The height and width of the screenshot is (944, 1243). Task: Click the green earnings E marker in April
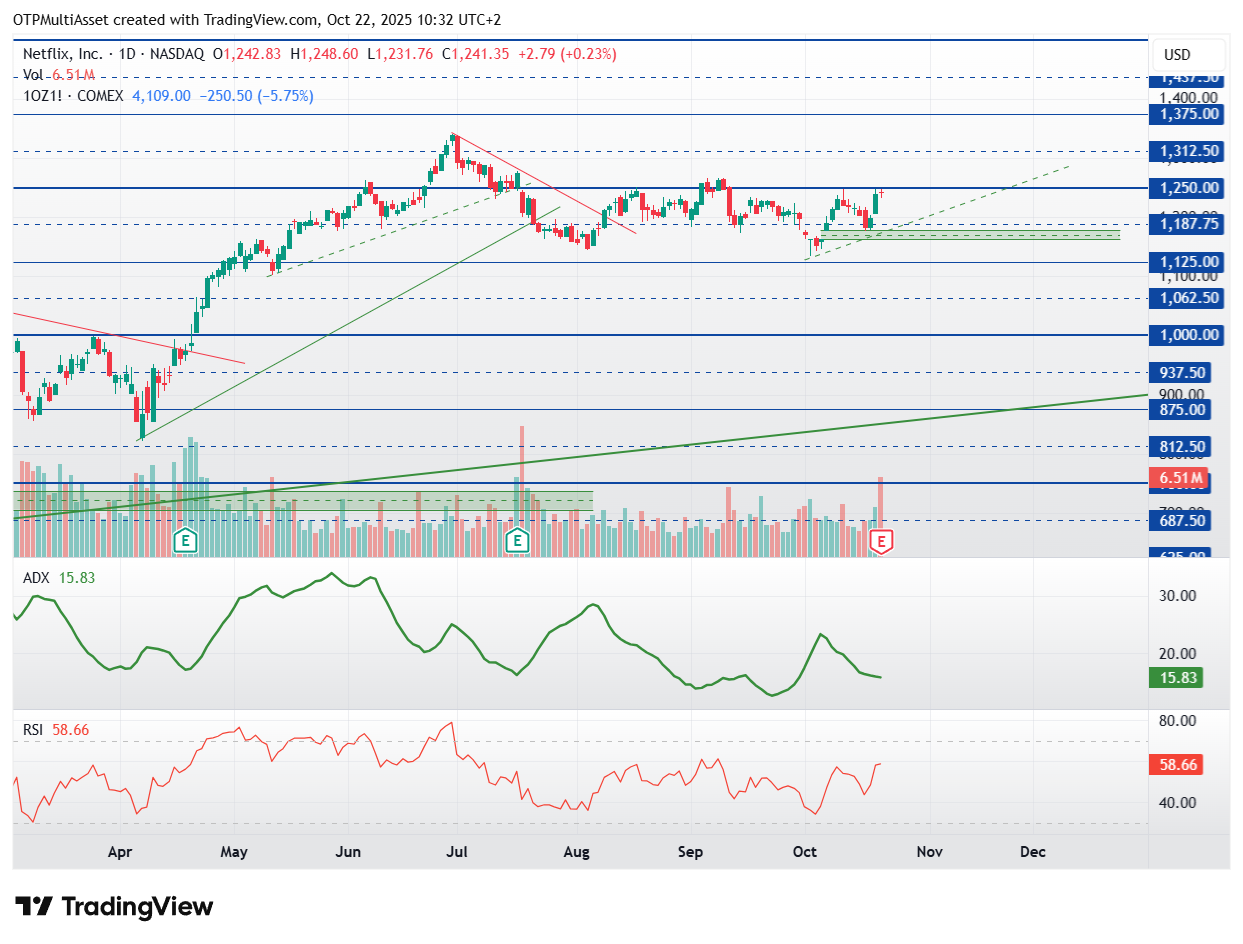184,542
